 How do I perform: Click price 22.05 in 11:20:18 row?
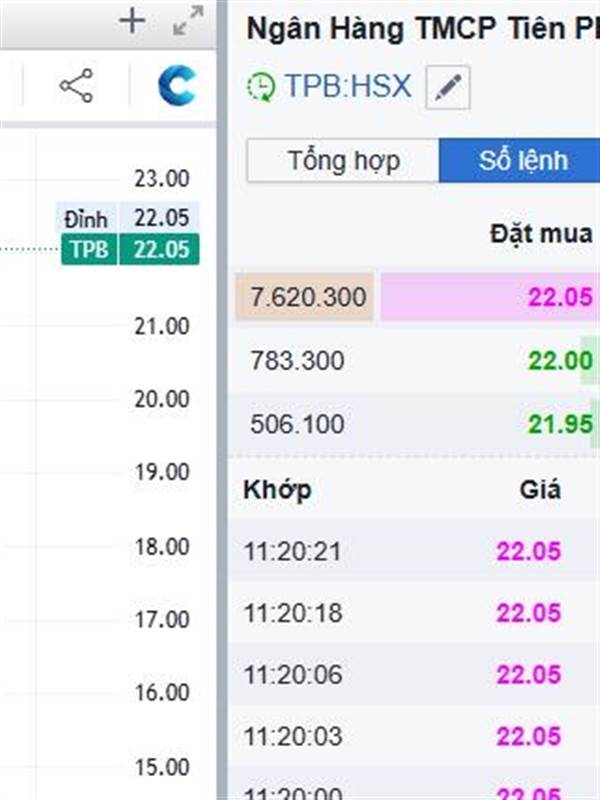529,613
